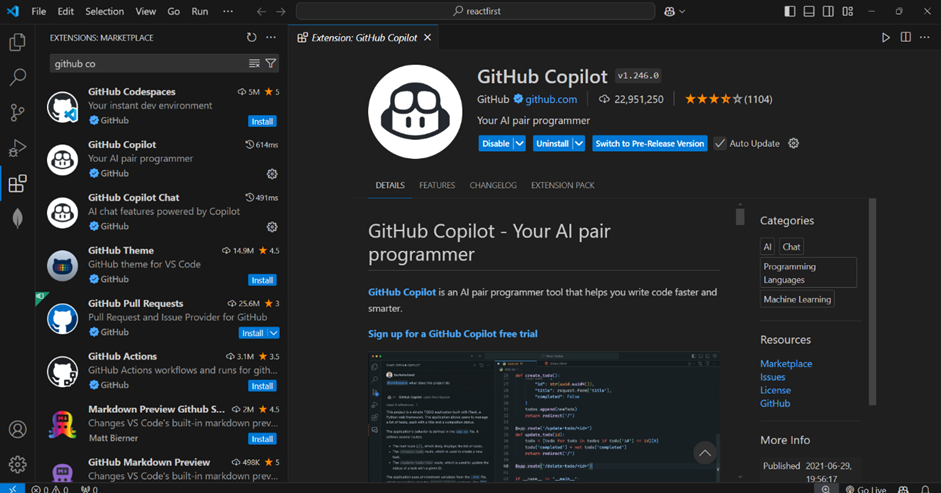Refresh the extensions marketplace list
The image size is (941, 493).
[x=251, y=37]
